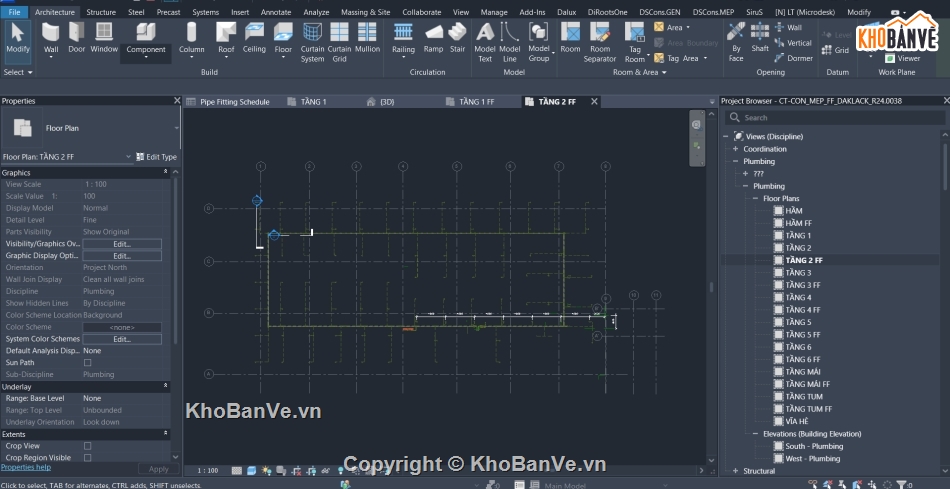This screenshot has height=489, width=950.
Task: Close the TẦNG 2 FF view tab
Action: pos(594,102)
